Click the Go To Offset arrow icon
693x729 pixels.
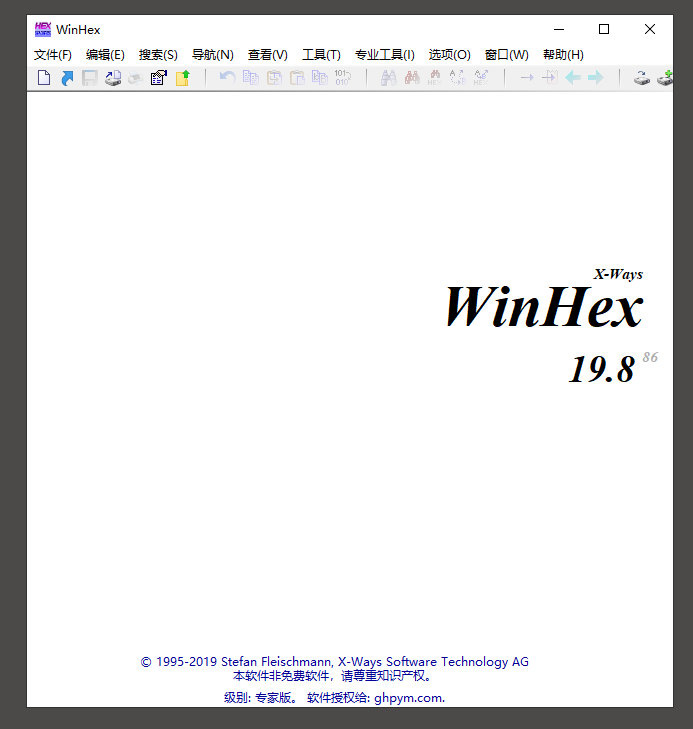[x=526, y=78]
